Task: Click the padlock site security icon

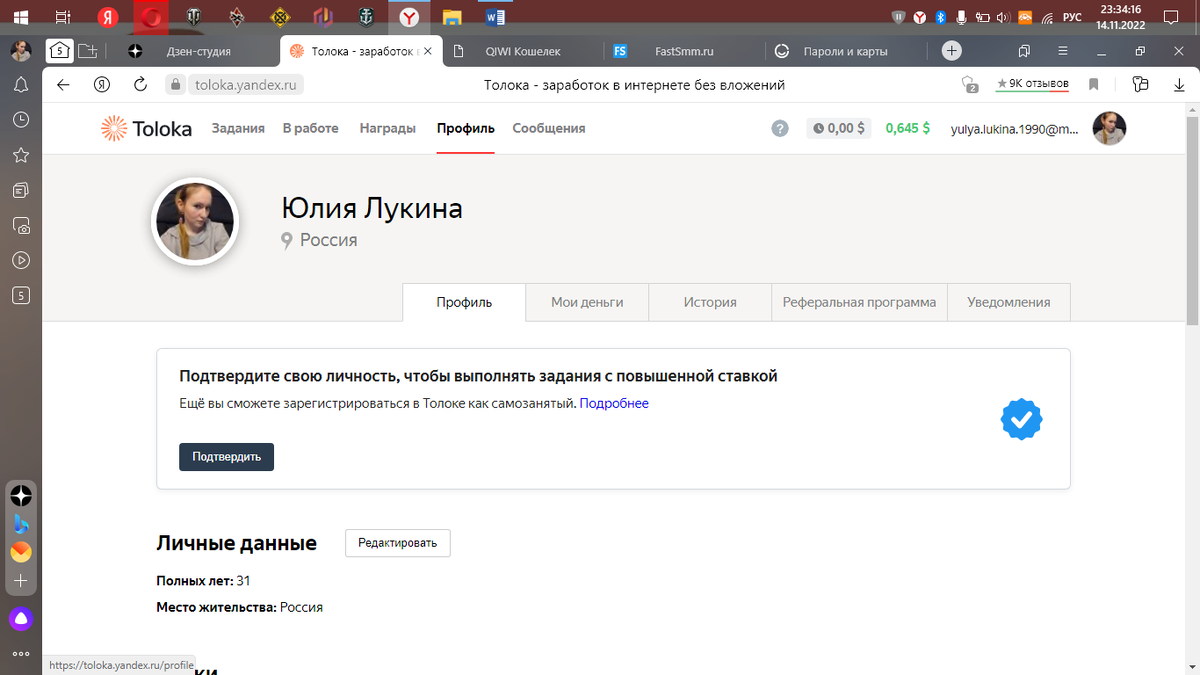Action: [x=176, y=85]
